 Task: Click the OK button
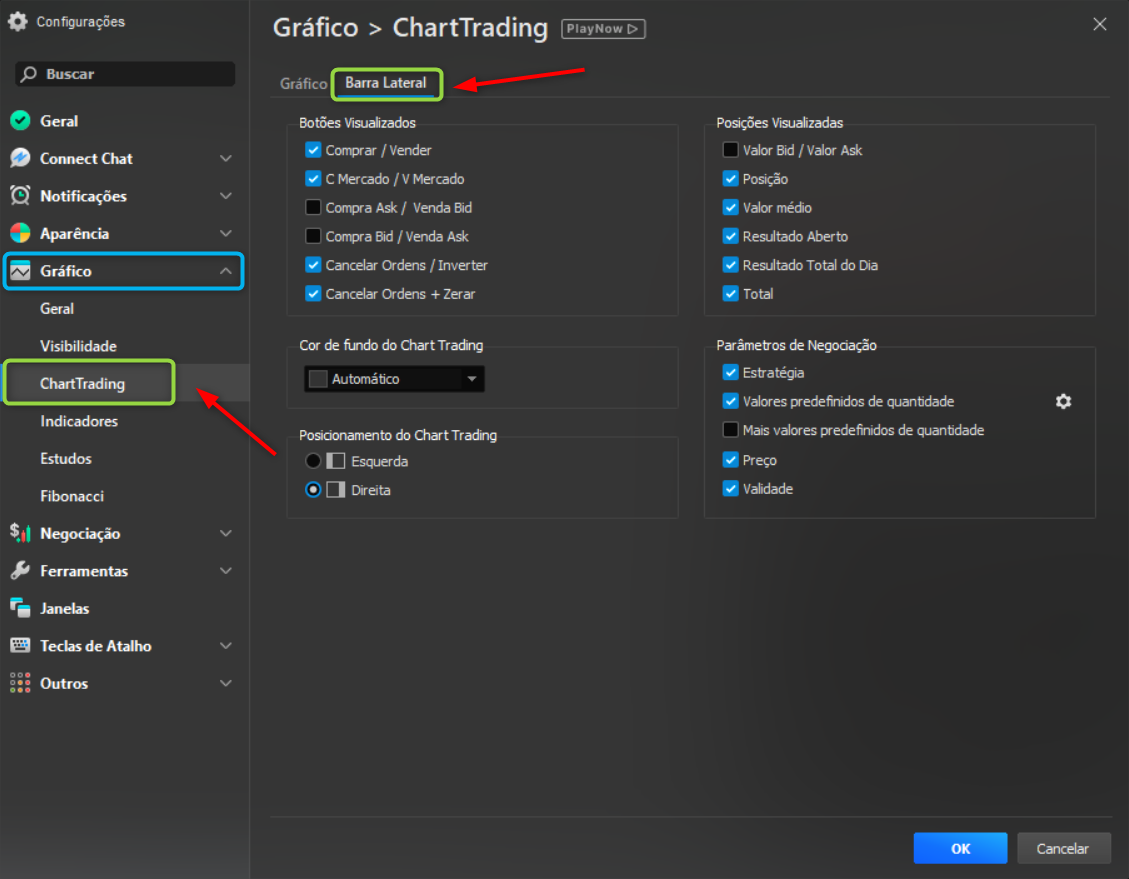(x=960, y=848)
